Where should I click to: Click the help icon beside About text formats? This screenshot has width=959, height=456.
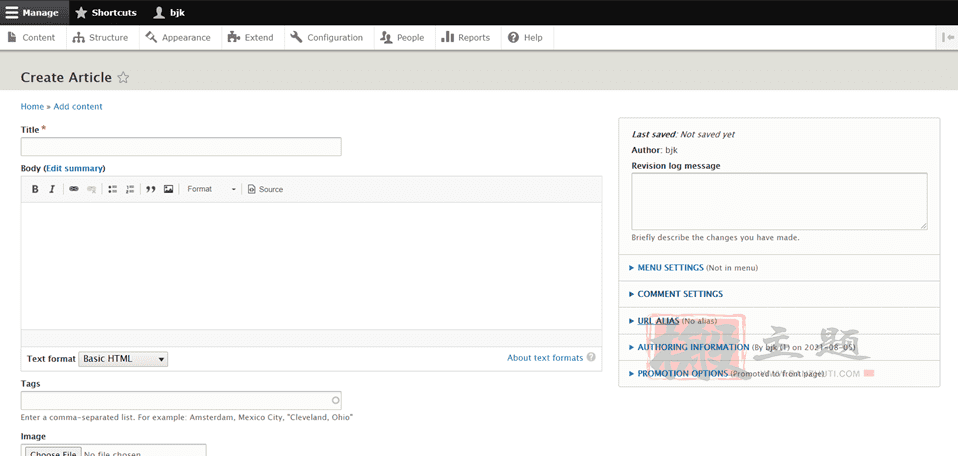(x=591, y=357)
